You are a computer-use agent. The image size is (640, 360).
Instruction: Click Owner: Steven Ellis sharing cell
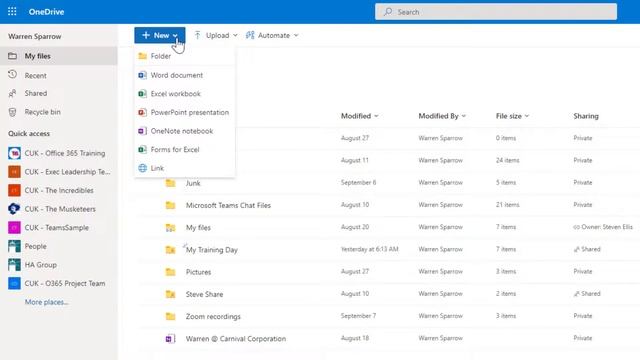pos(603,227)
